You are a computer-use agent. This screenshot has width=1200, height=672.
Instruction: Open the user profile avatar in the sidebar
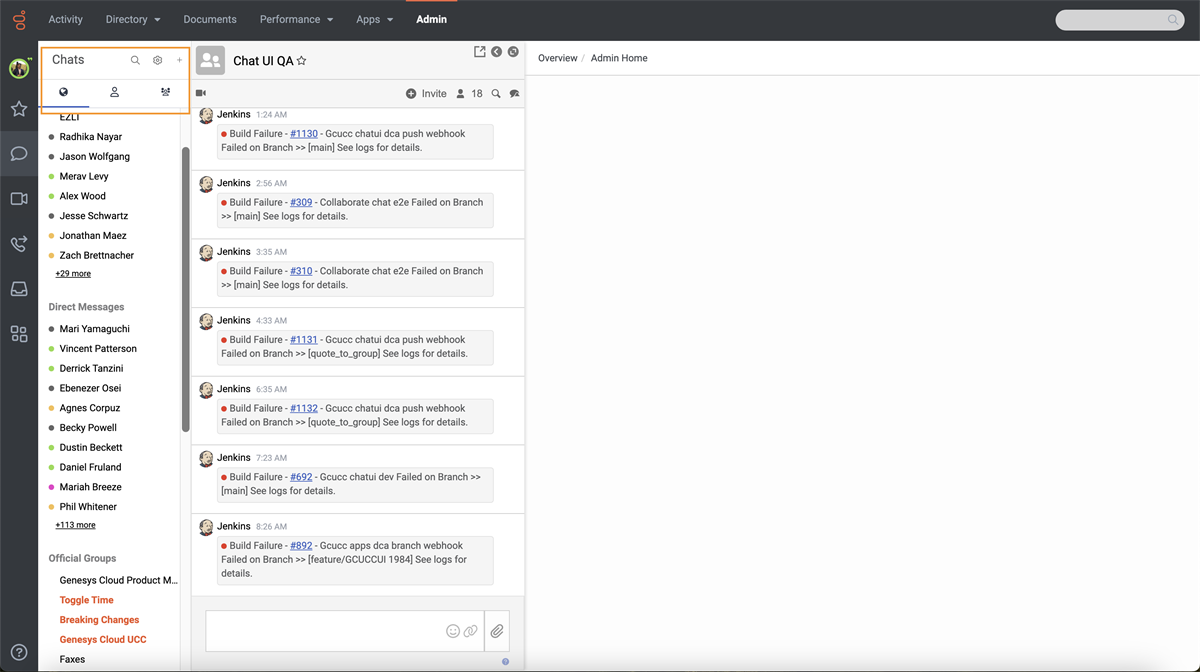(x=19, y=69)
